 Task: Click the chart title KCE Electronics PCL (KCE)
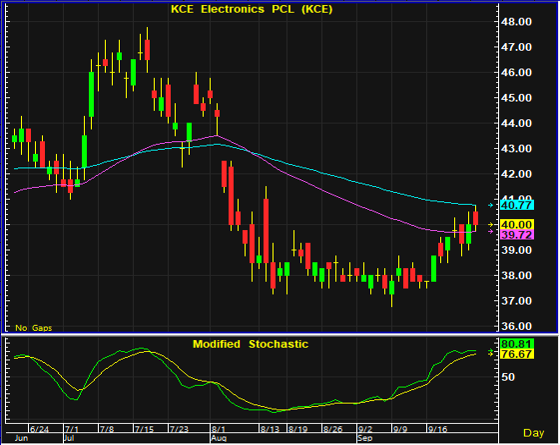tap(251, 9)
